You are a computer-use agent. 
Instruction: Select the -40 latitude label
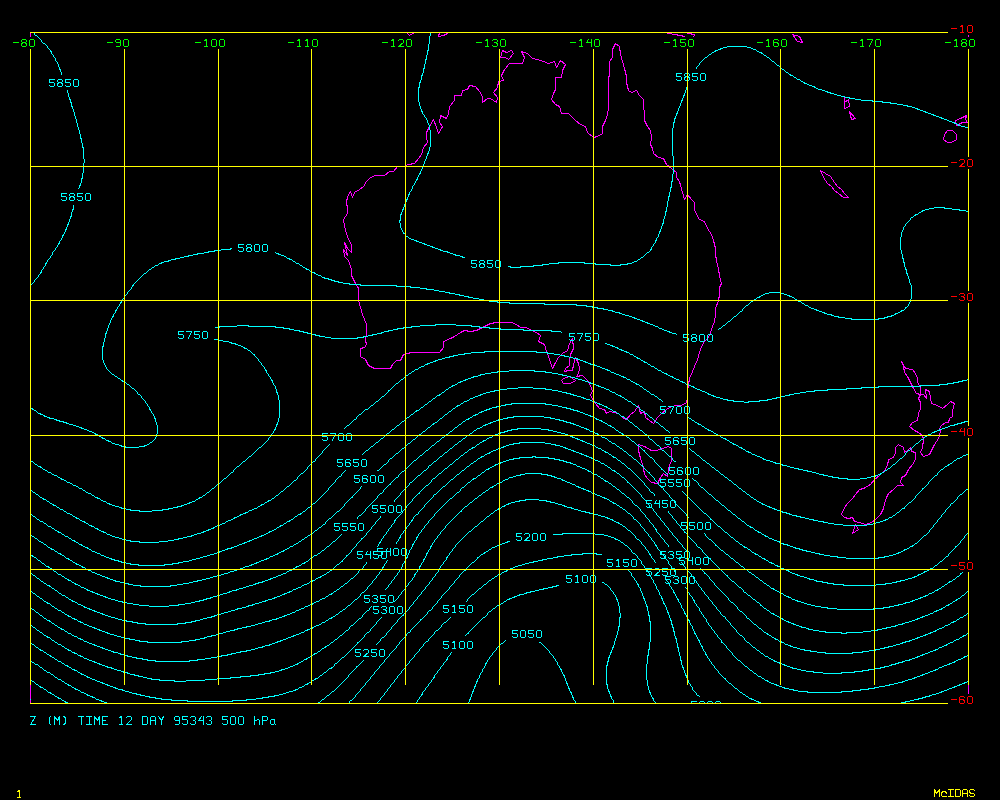[960, 432]
